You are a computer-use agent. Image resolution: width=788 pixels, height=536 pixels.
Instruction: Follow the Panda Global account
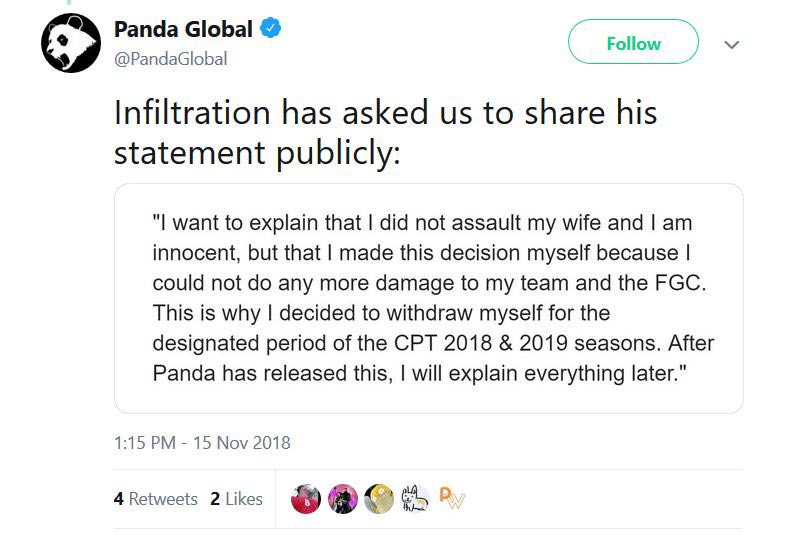click(633, 44)
